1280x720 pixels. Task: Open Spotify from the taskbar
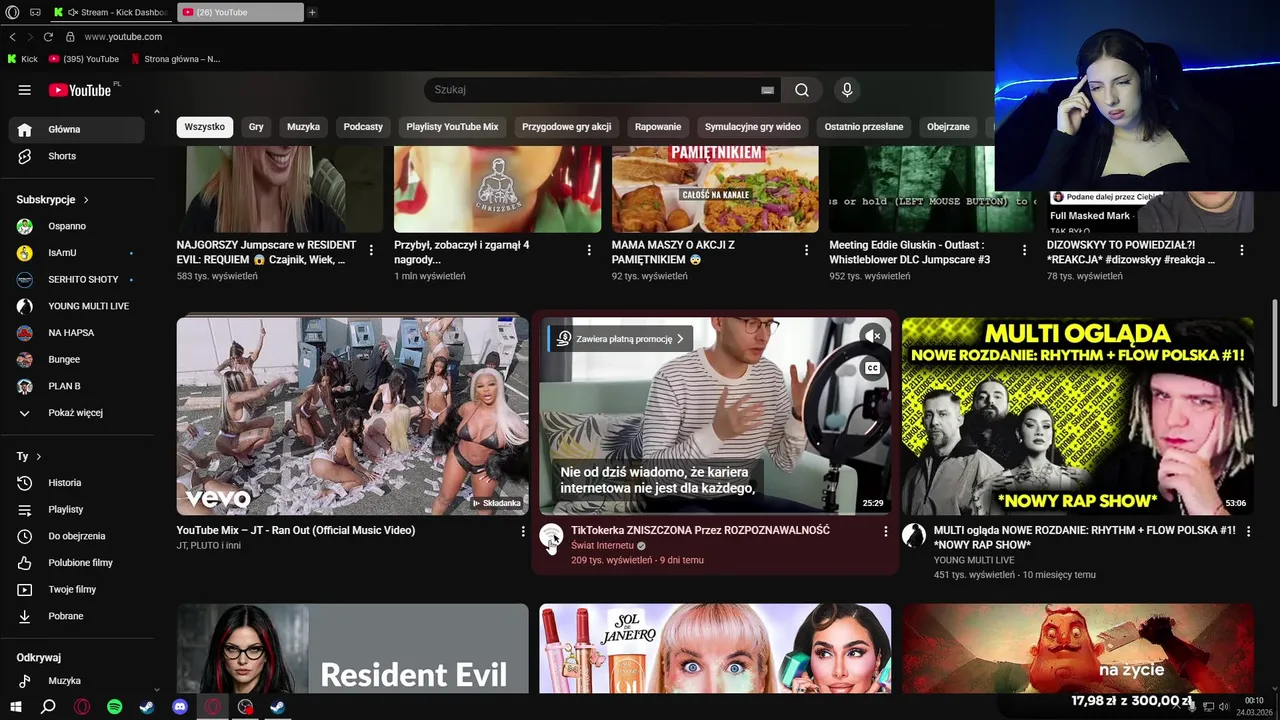click(114, 707)
